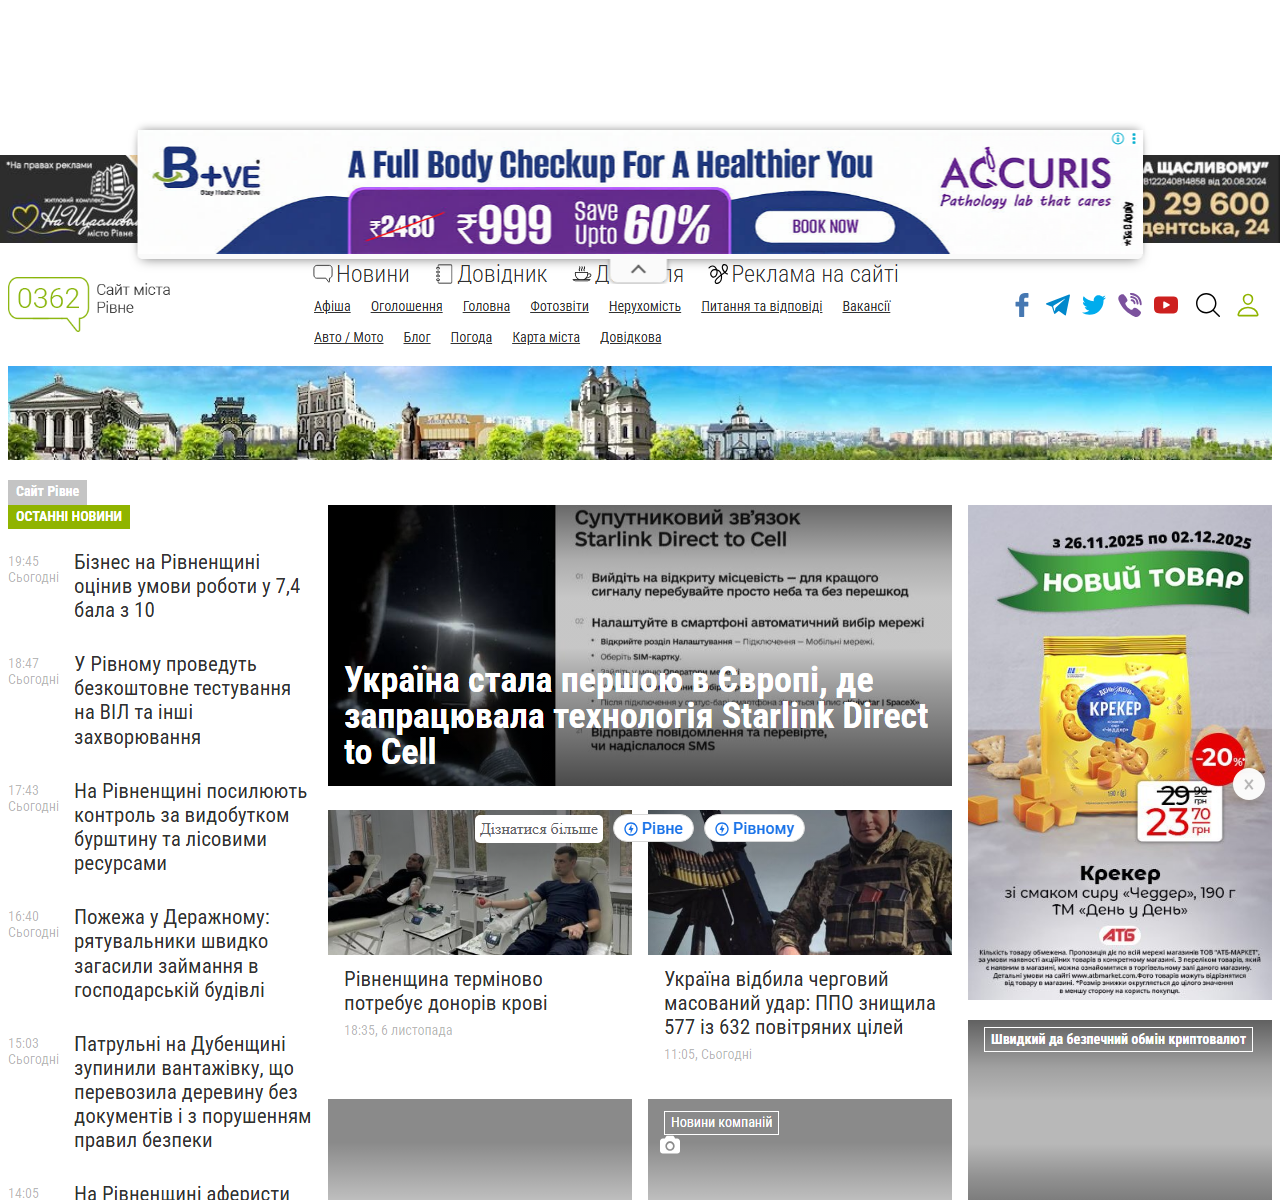Open the Новини menu
The image size is (1280, 1200).
pos(361,274)
